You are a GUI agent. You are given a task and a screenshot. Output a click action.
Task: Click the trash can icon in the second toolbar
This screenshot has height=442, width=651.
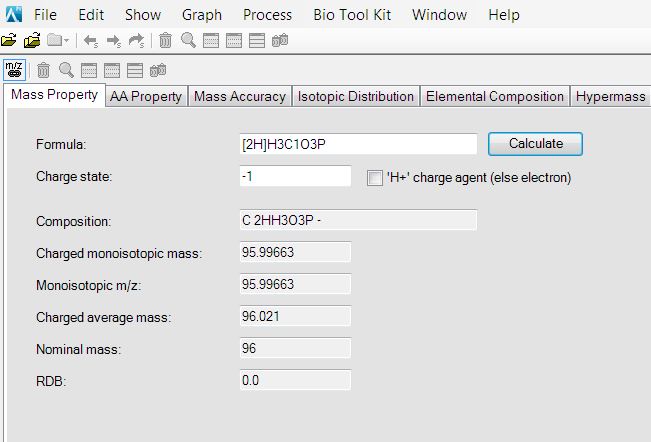(x=43, y=71)
